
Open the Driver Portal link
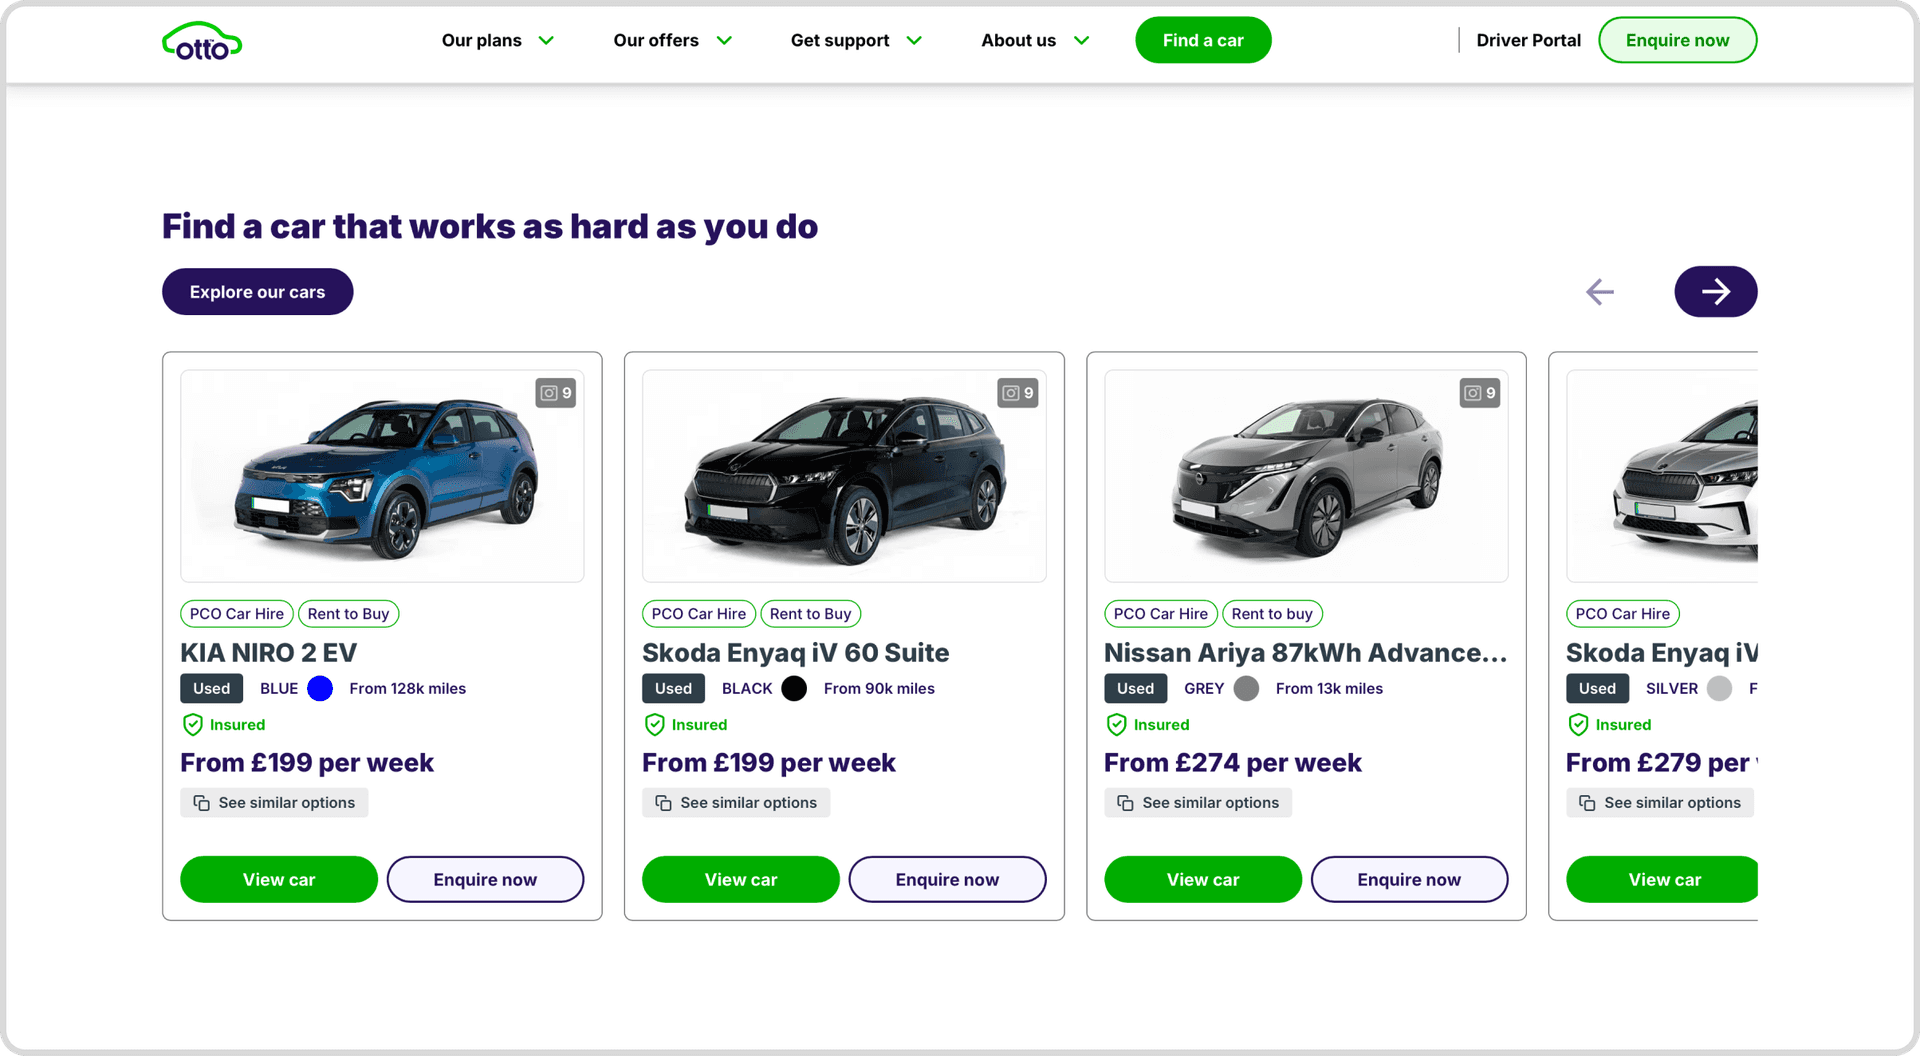pos(1528,41)
